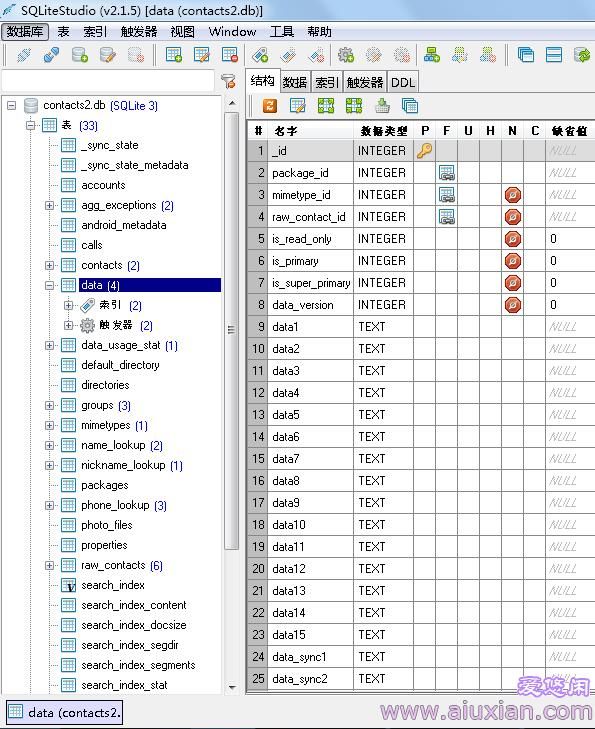This screenshot has width=595, height=729.
Task: Click the green arrow export icon in structure toolbar
Action: click(x=382, y=106)
